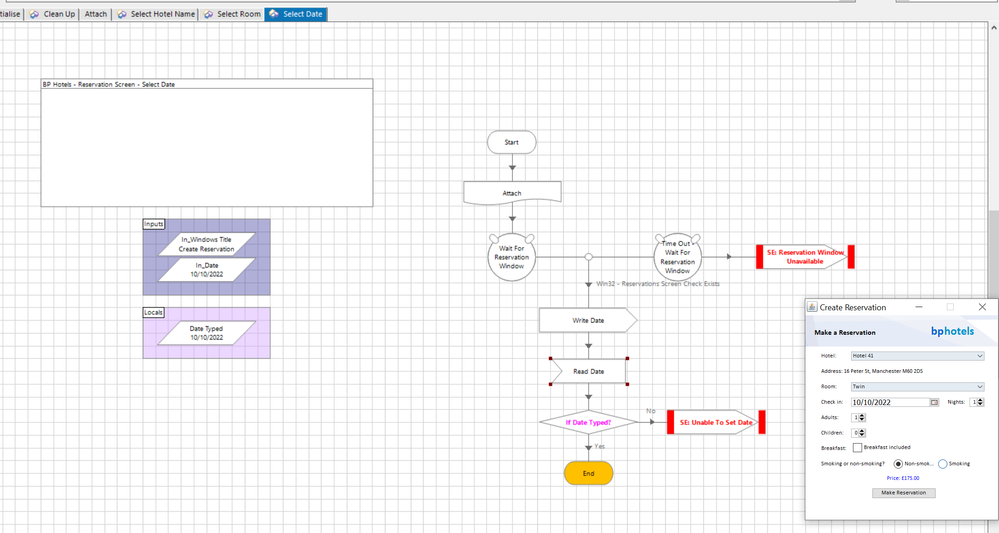Close the Create Reservation window
The image size is (999, 533).
click(982, 307)
